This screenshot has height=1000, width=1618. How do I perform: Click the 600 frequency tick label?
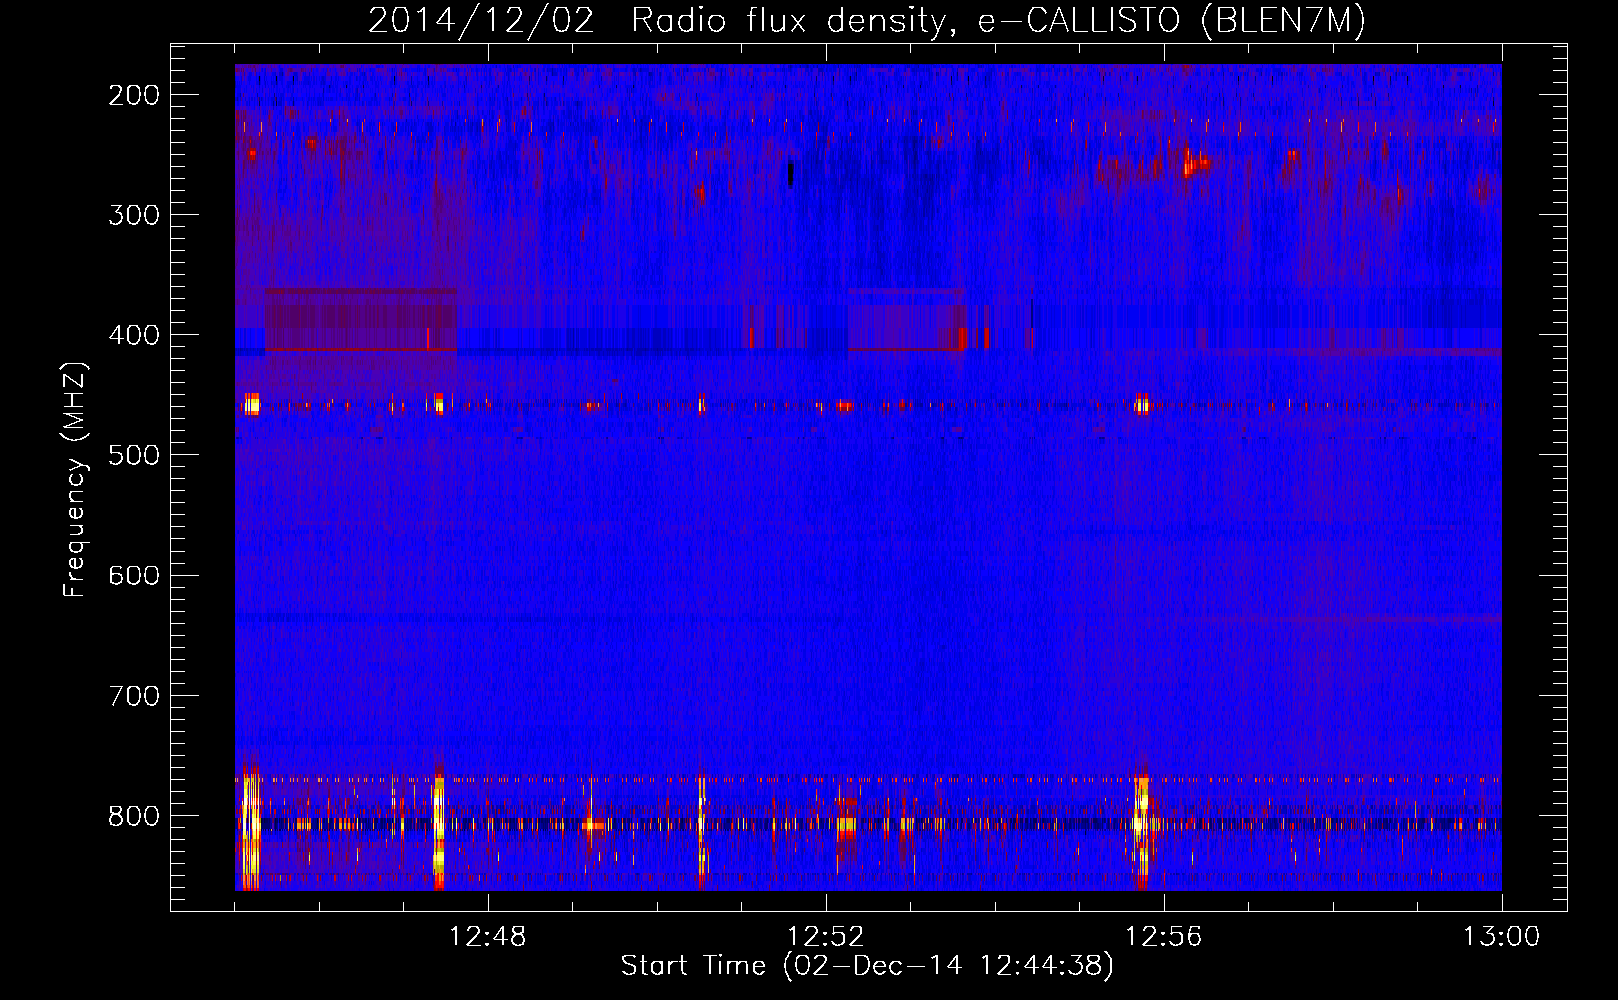click(x=134, y=575)
